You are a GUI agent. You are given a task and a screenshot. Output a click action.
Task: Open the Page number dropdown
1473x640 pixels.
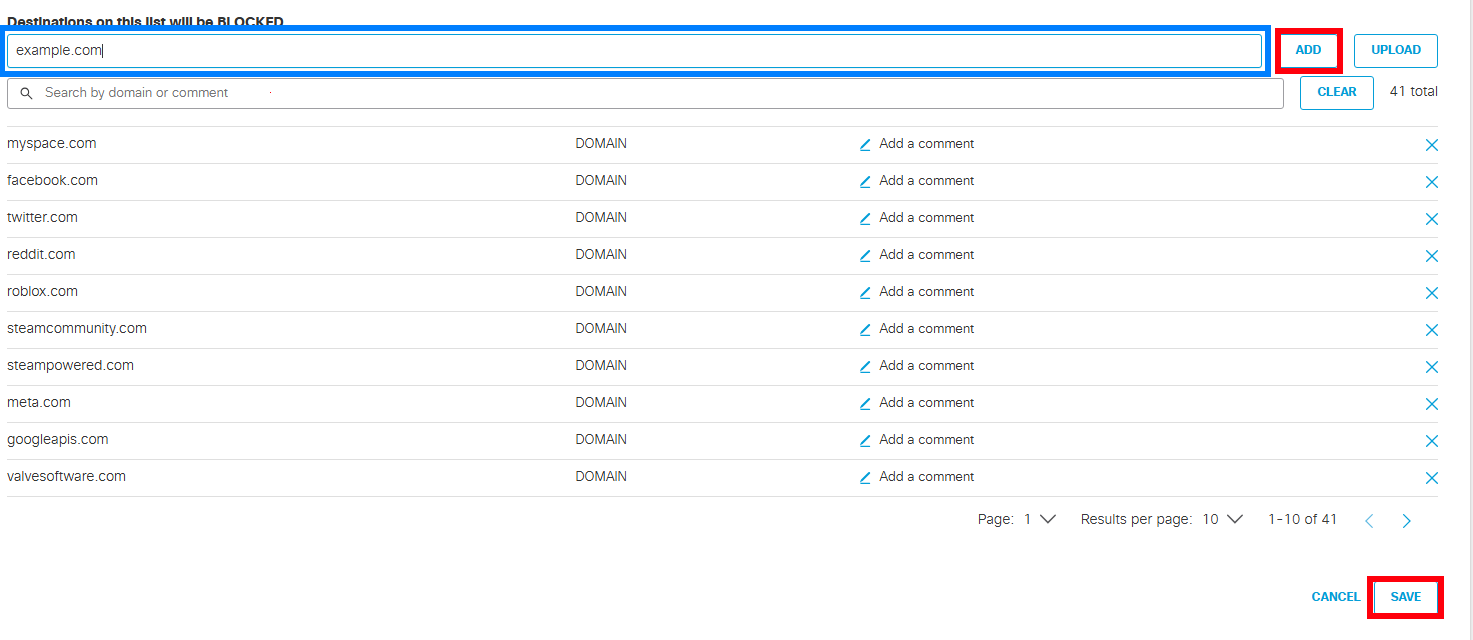click(x=1040, y=520)
